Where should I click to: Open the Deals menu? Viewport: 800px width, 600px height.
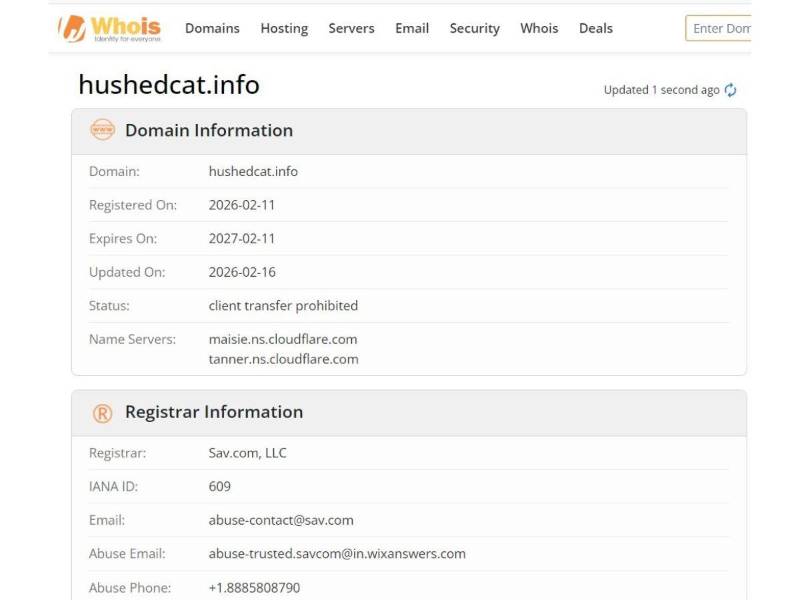595,29
